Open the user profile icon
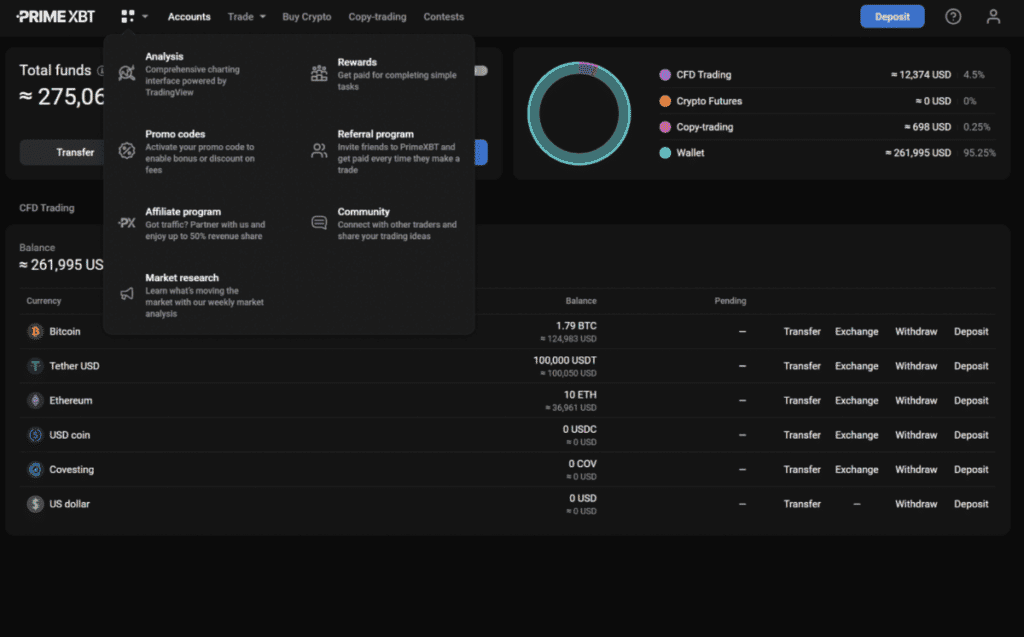1024x637 pixels. tap(993, 16)
